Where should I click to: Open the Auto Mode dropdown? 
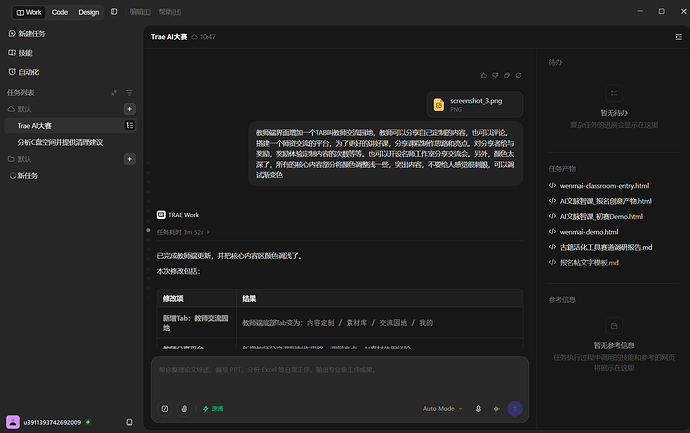point(442,409)
